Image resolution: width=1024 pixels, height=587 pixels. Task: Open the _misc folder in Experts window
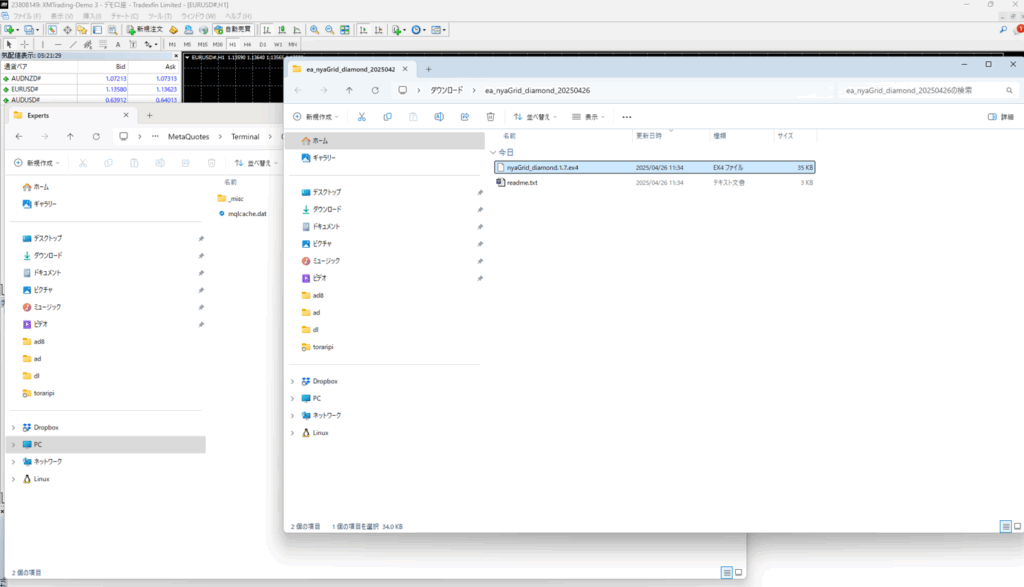(236, 198)
